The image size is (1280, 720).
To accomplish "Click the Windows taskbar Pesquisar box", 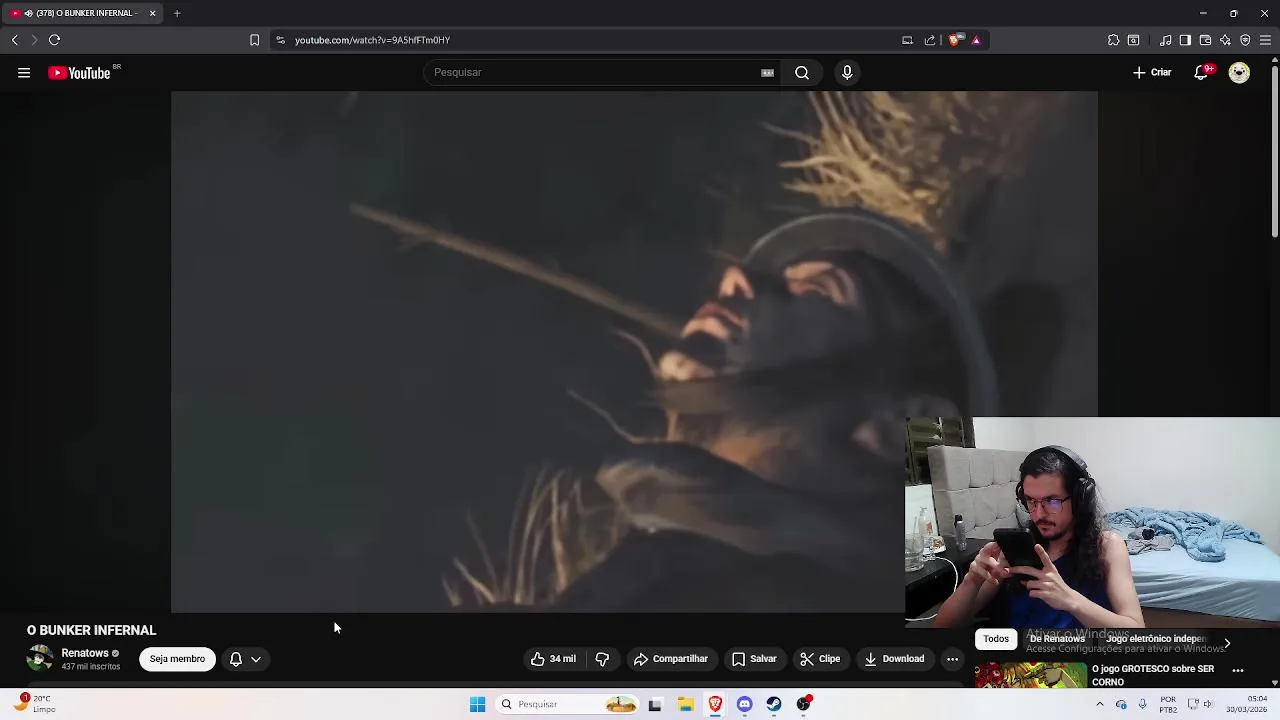I will (567, 704).
